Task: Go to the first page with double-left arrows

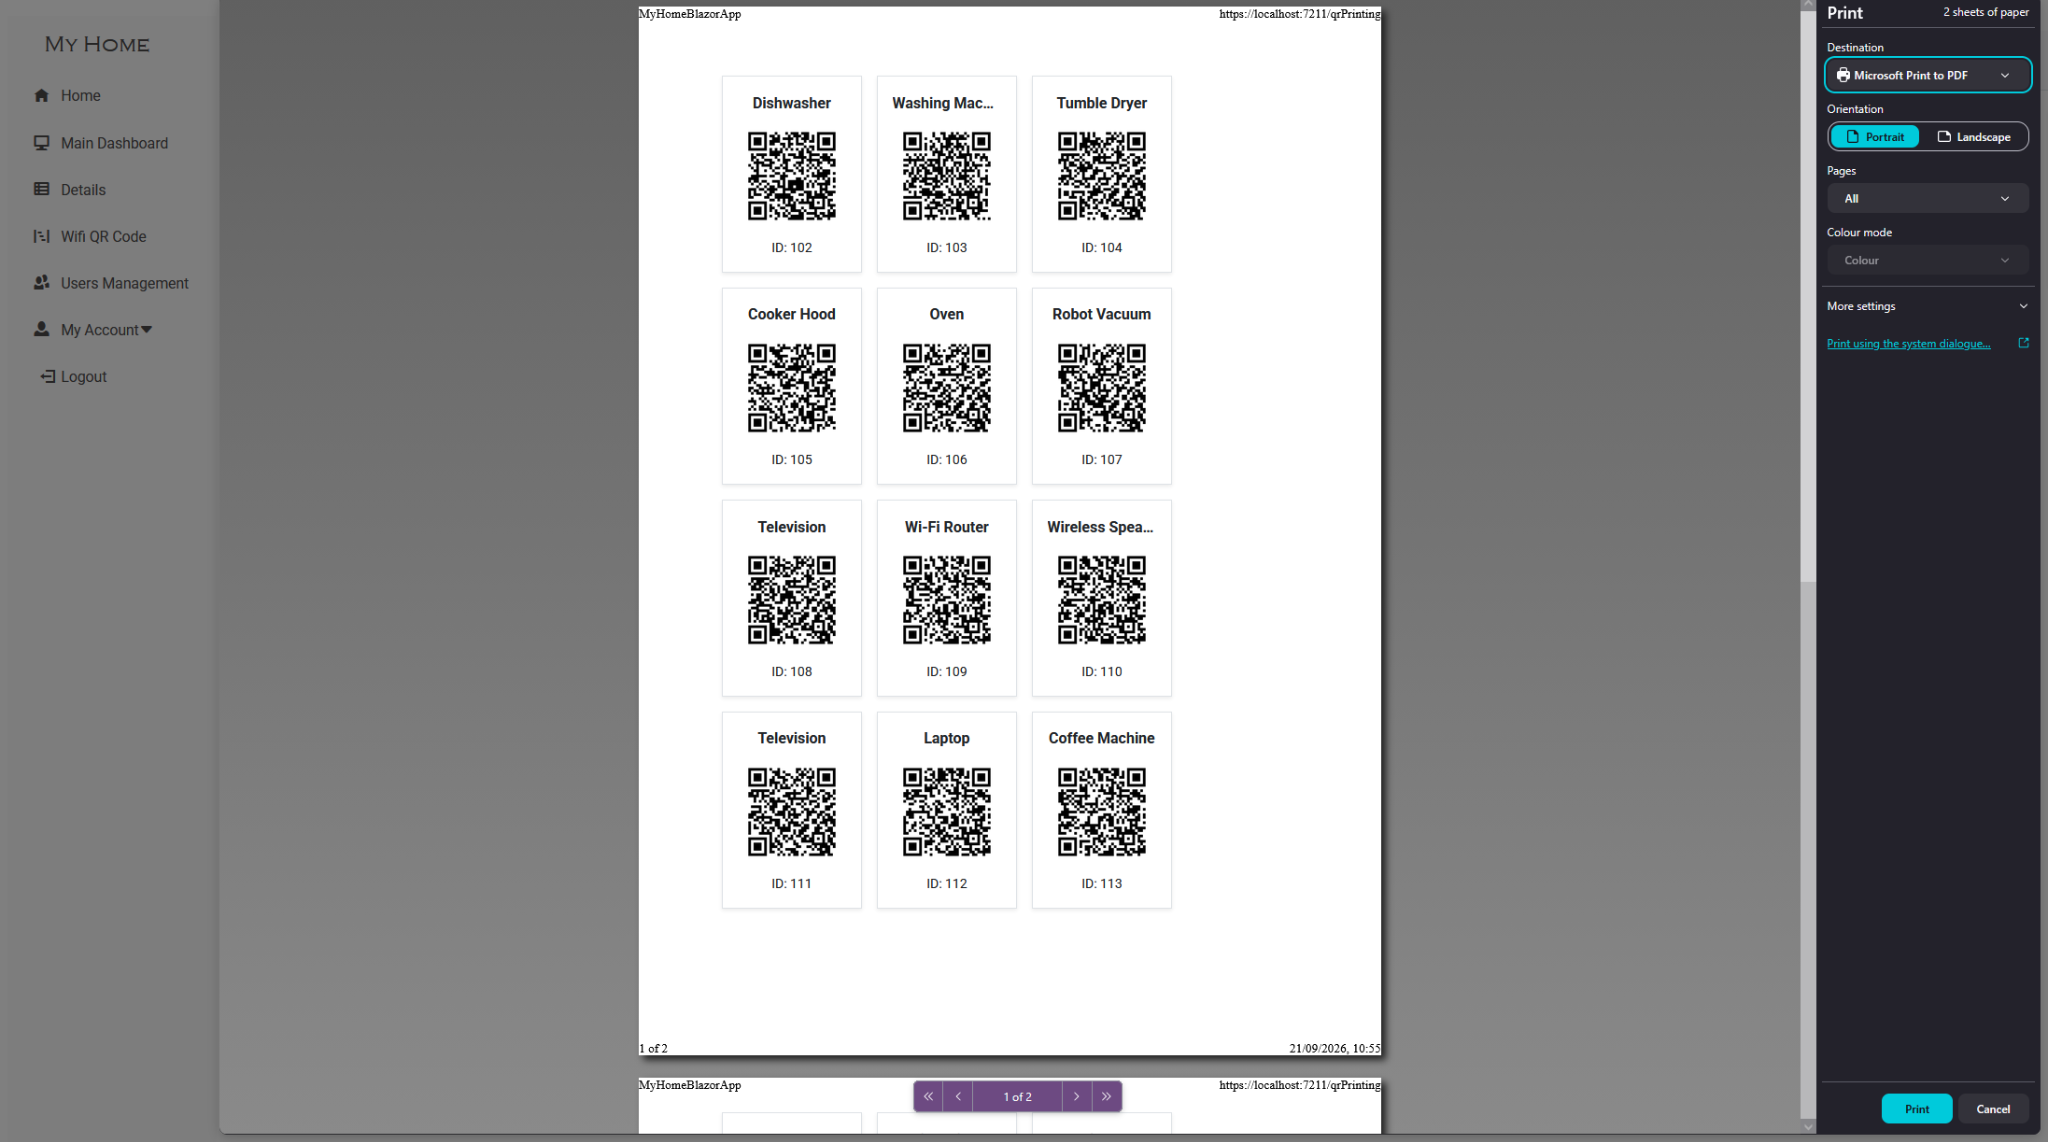Action: point(928,1096)
